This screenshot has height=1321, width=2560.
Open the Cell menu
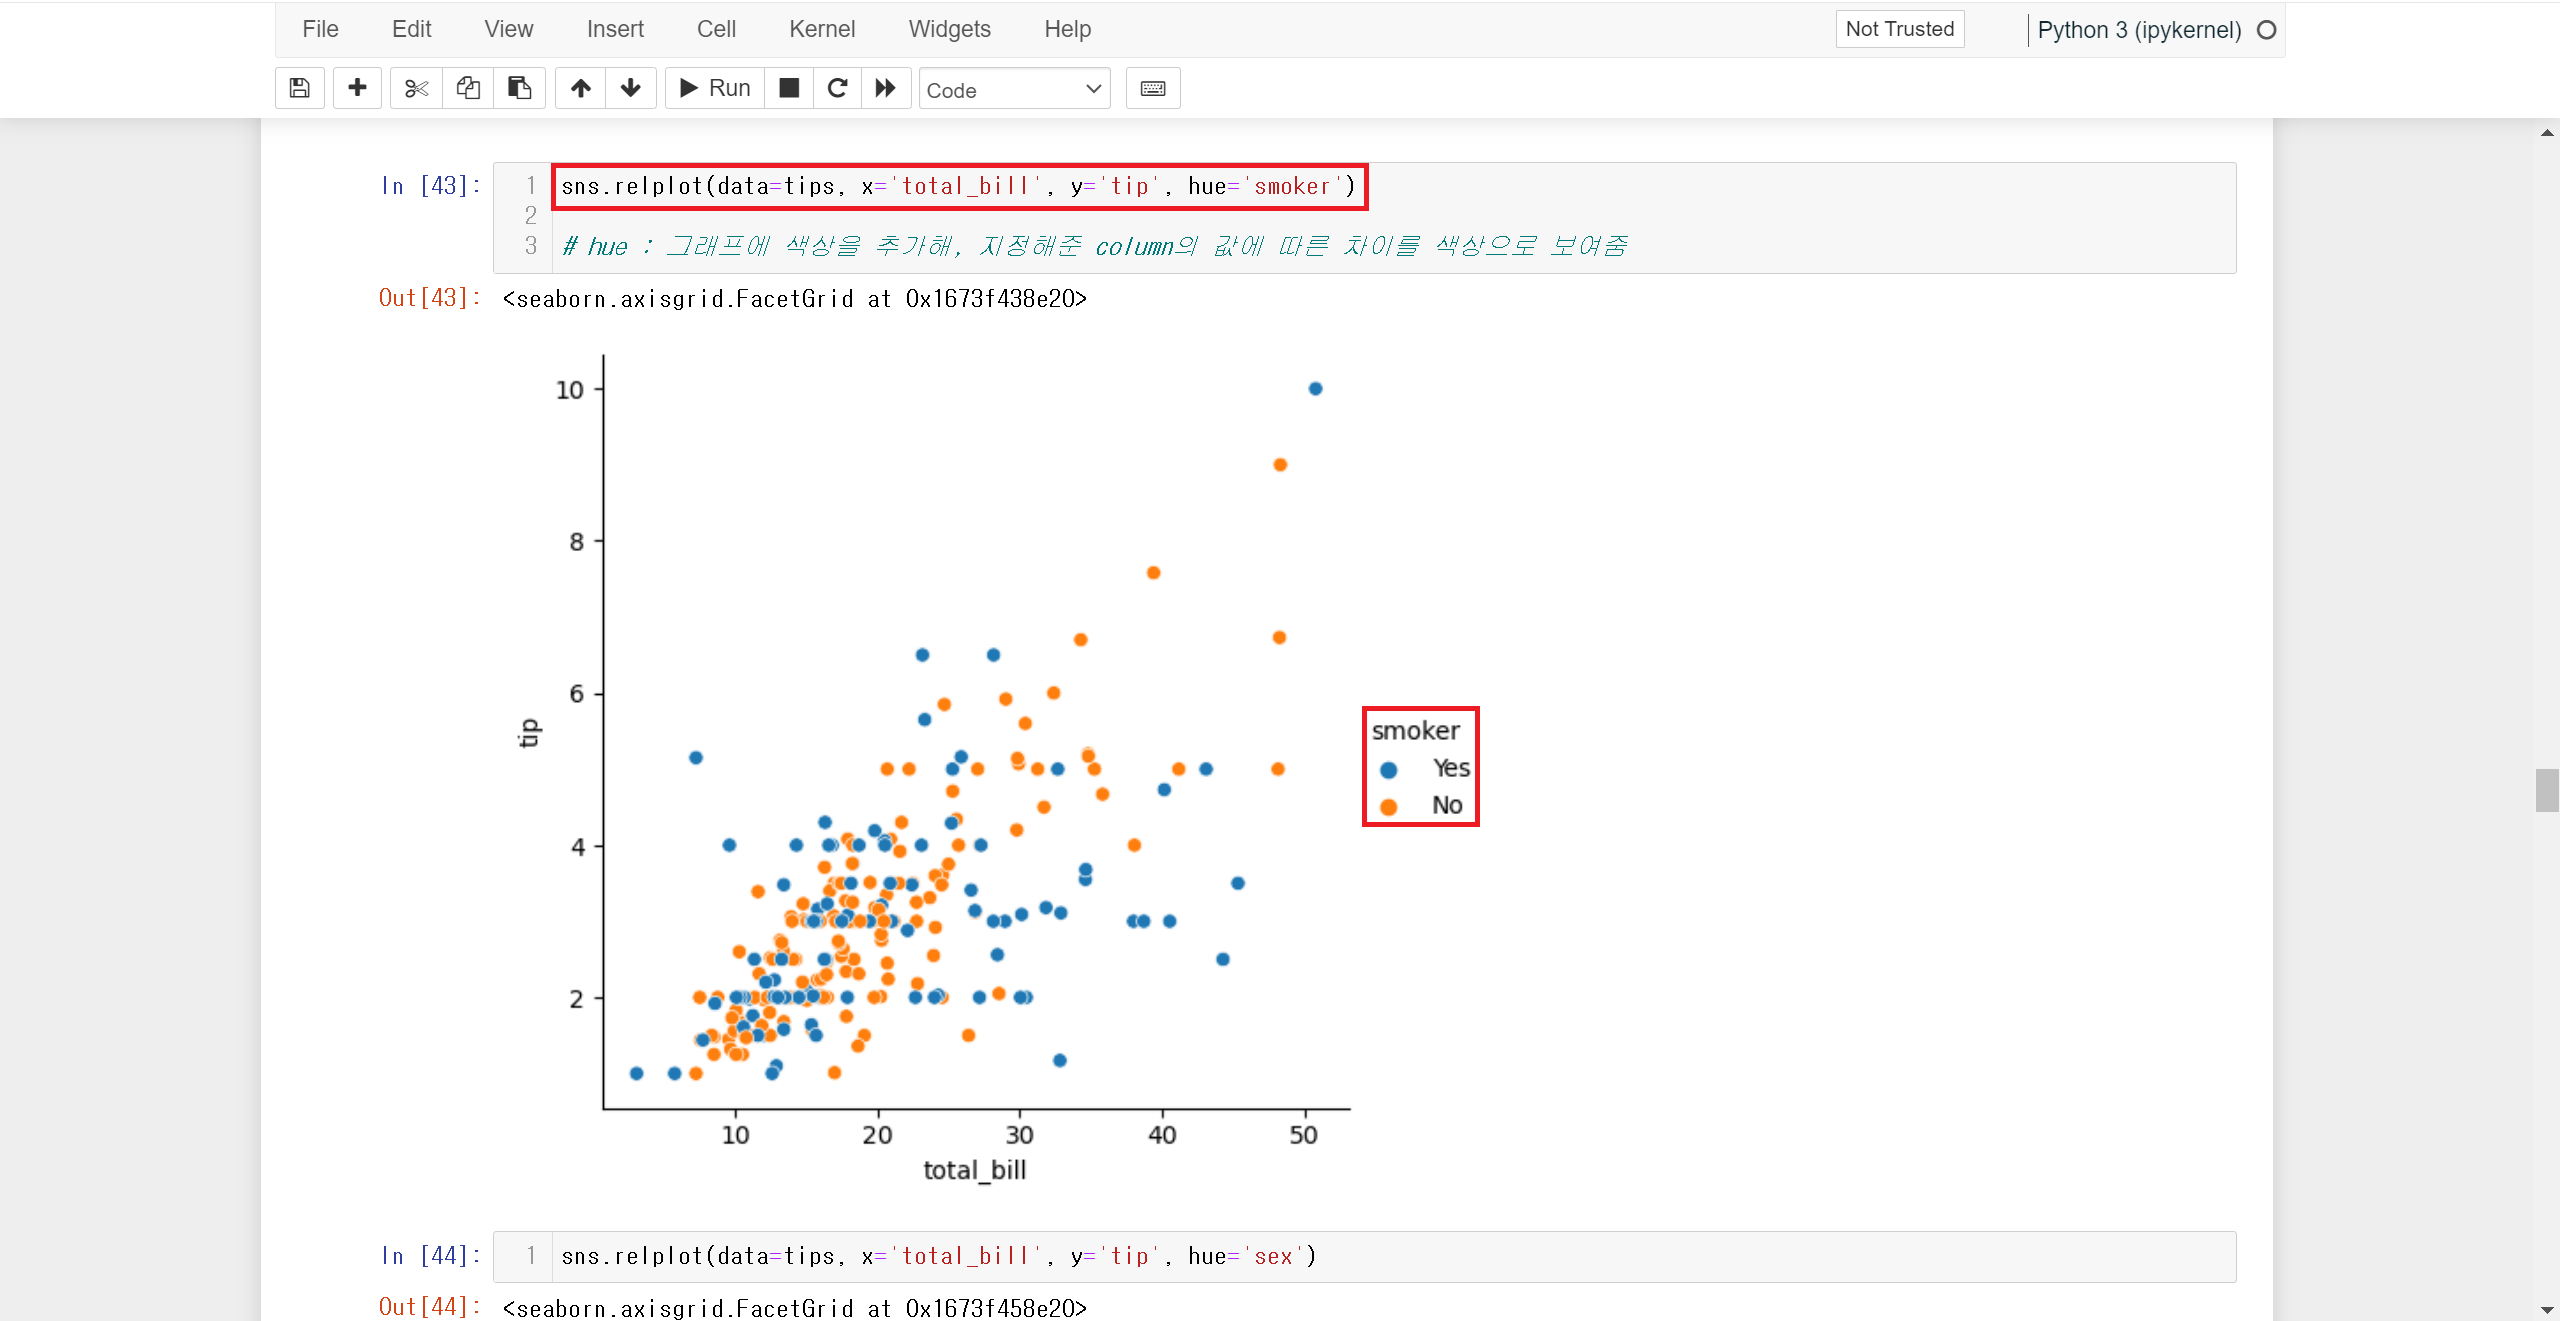tap(716, 29)
